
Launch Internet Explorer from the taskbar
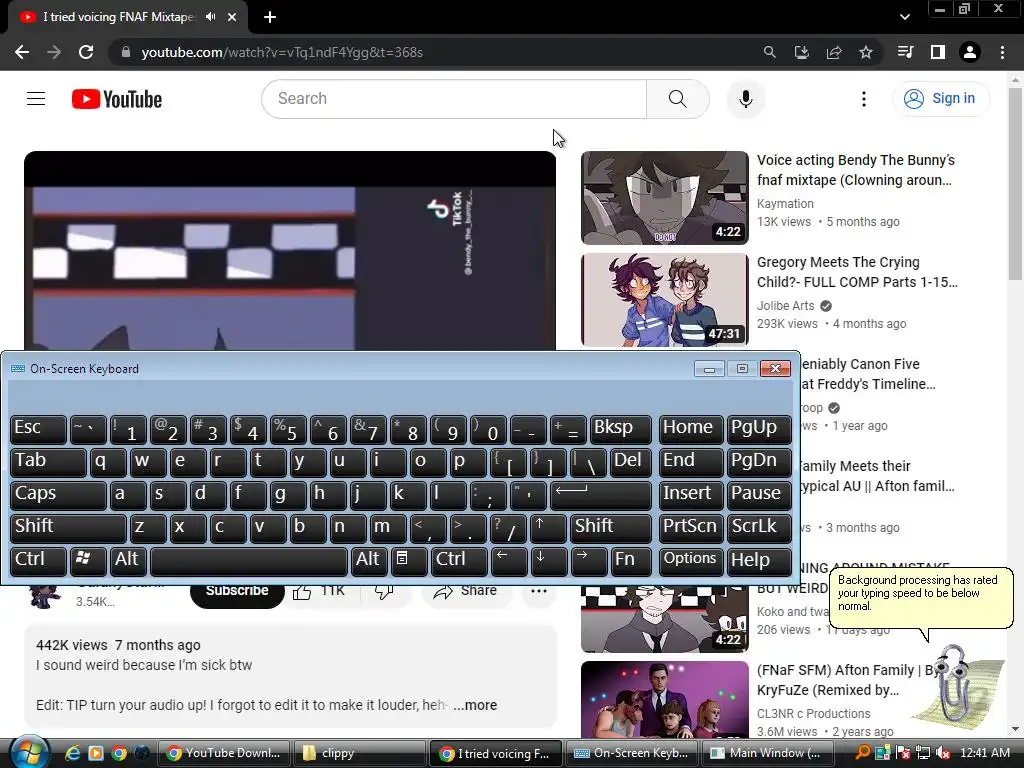72,753
